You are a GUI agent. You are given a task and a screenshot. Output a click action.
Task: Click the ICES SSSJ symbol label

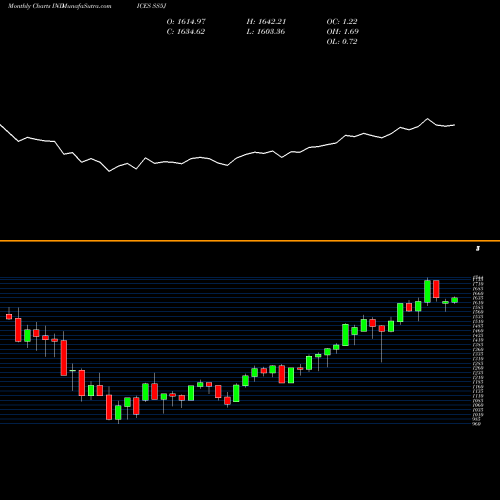pos(151,6)
